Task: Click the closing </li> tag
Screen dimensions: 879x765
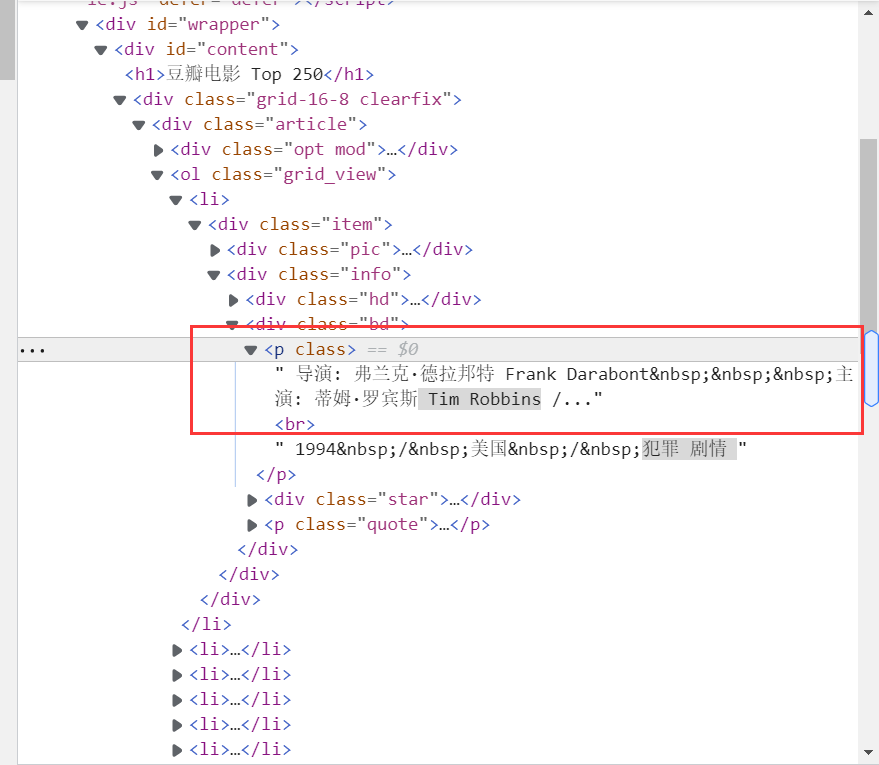Action: pyautogui.click(x=206, y=624)
